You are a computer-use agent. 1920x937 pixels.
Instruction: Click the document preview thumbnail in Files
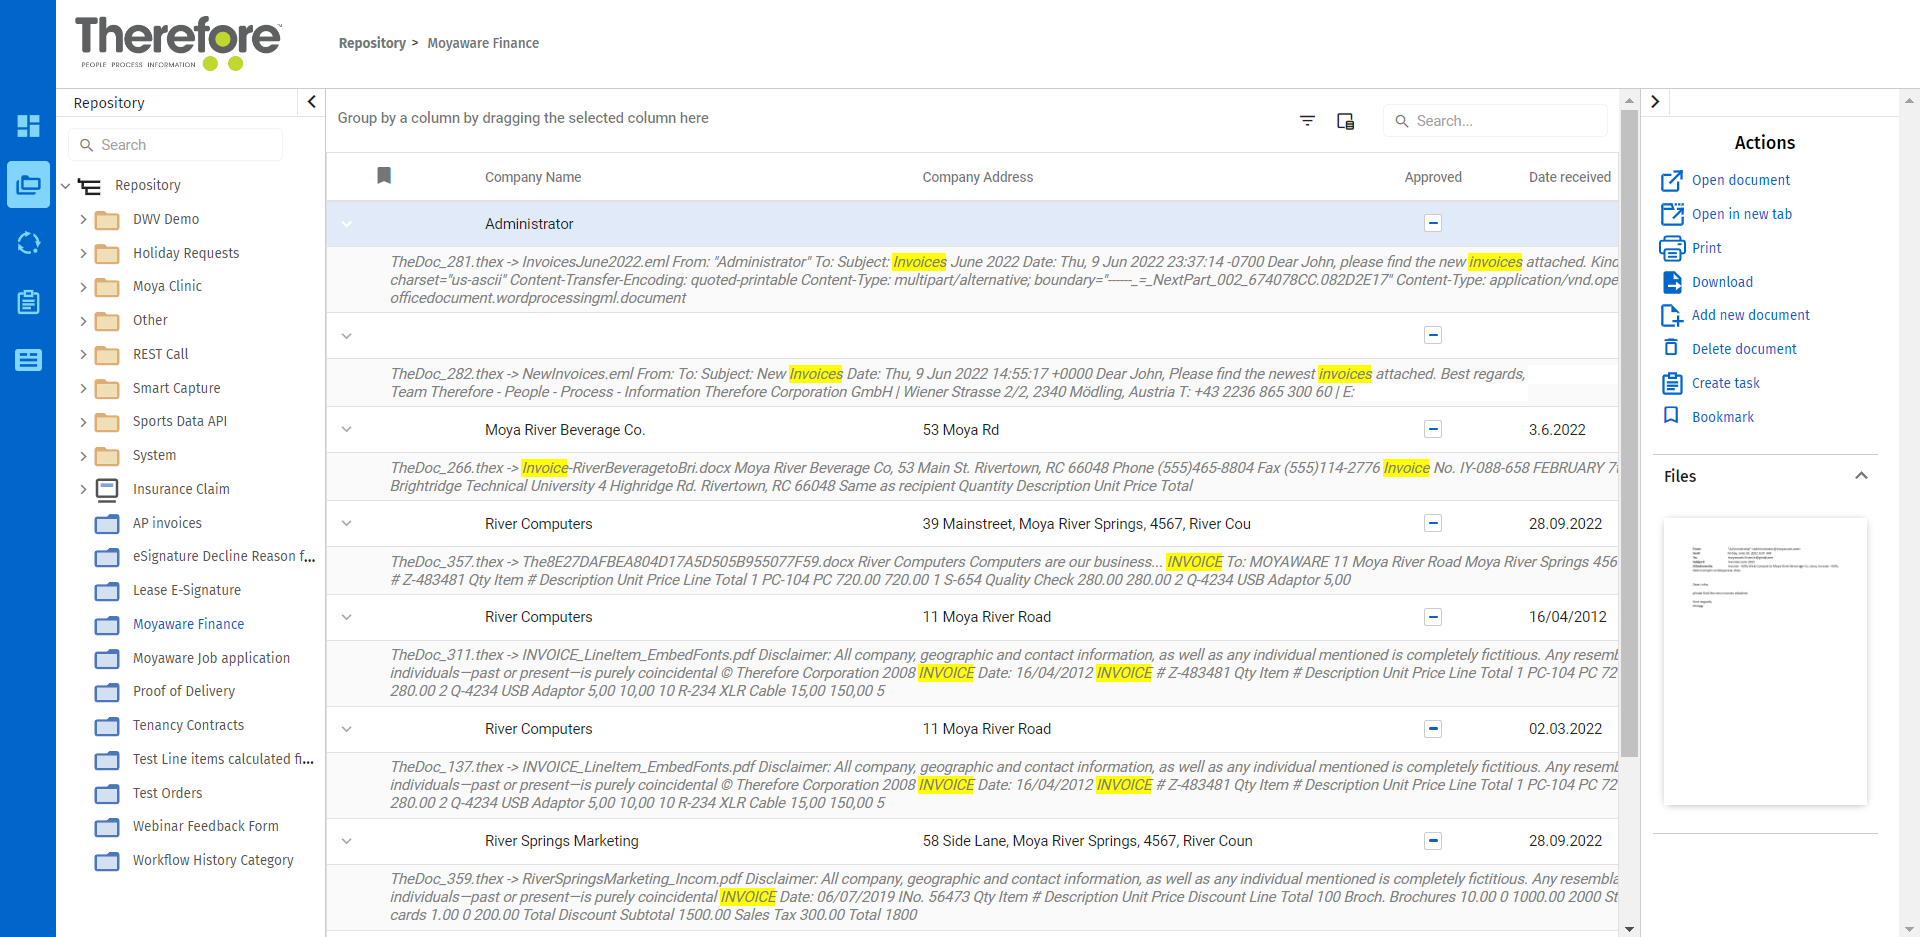pos(1765,661)
